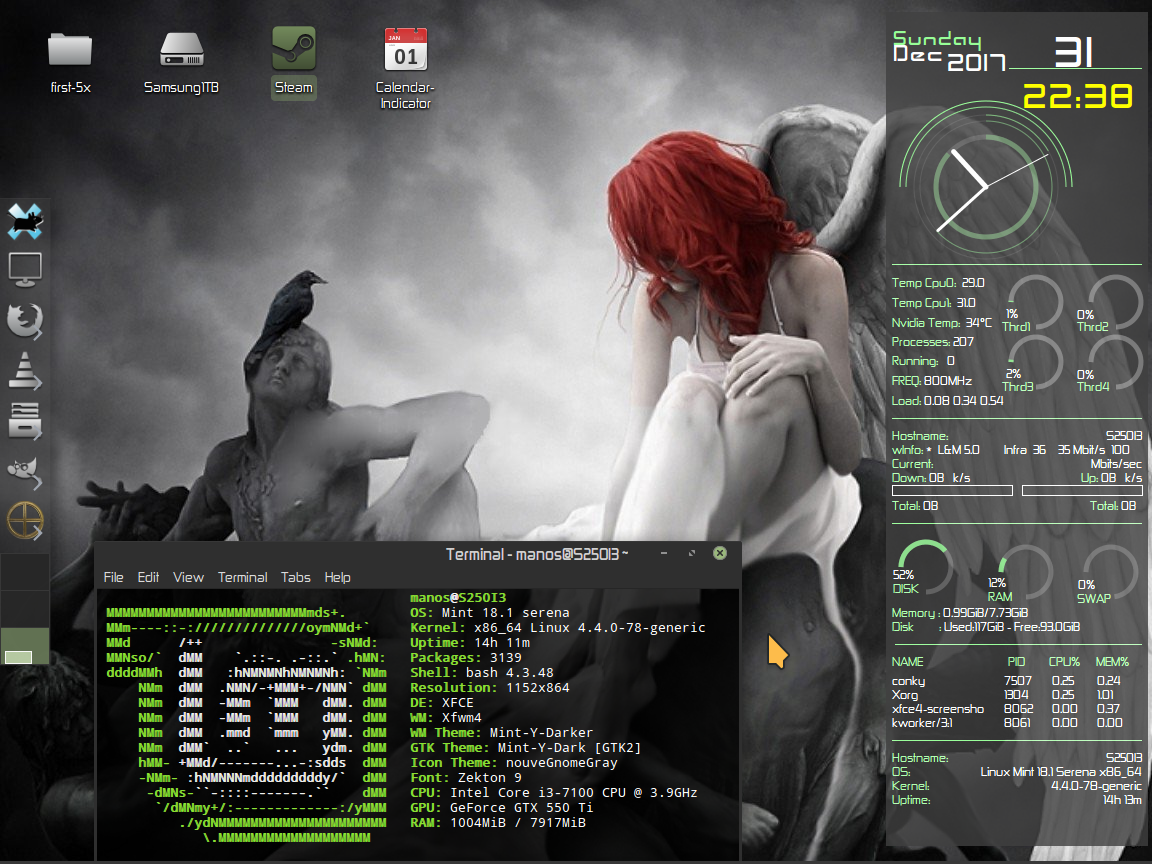Select the Calendar-Indicator desktop icon

point(406,69)
